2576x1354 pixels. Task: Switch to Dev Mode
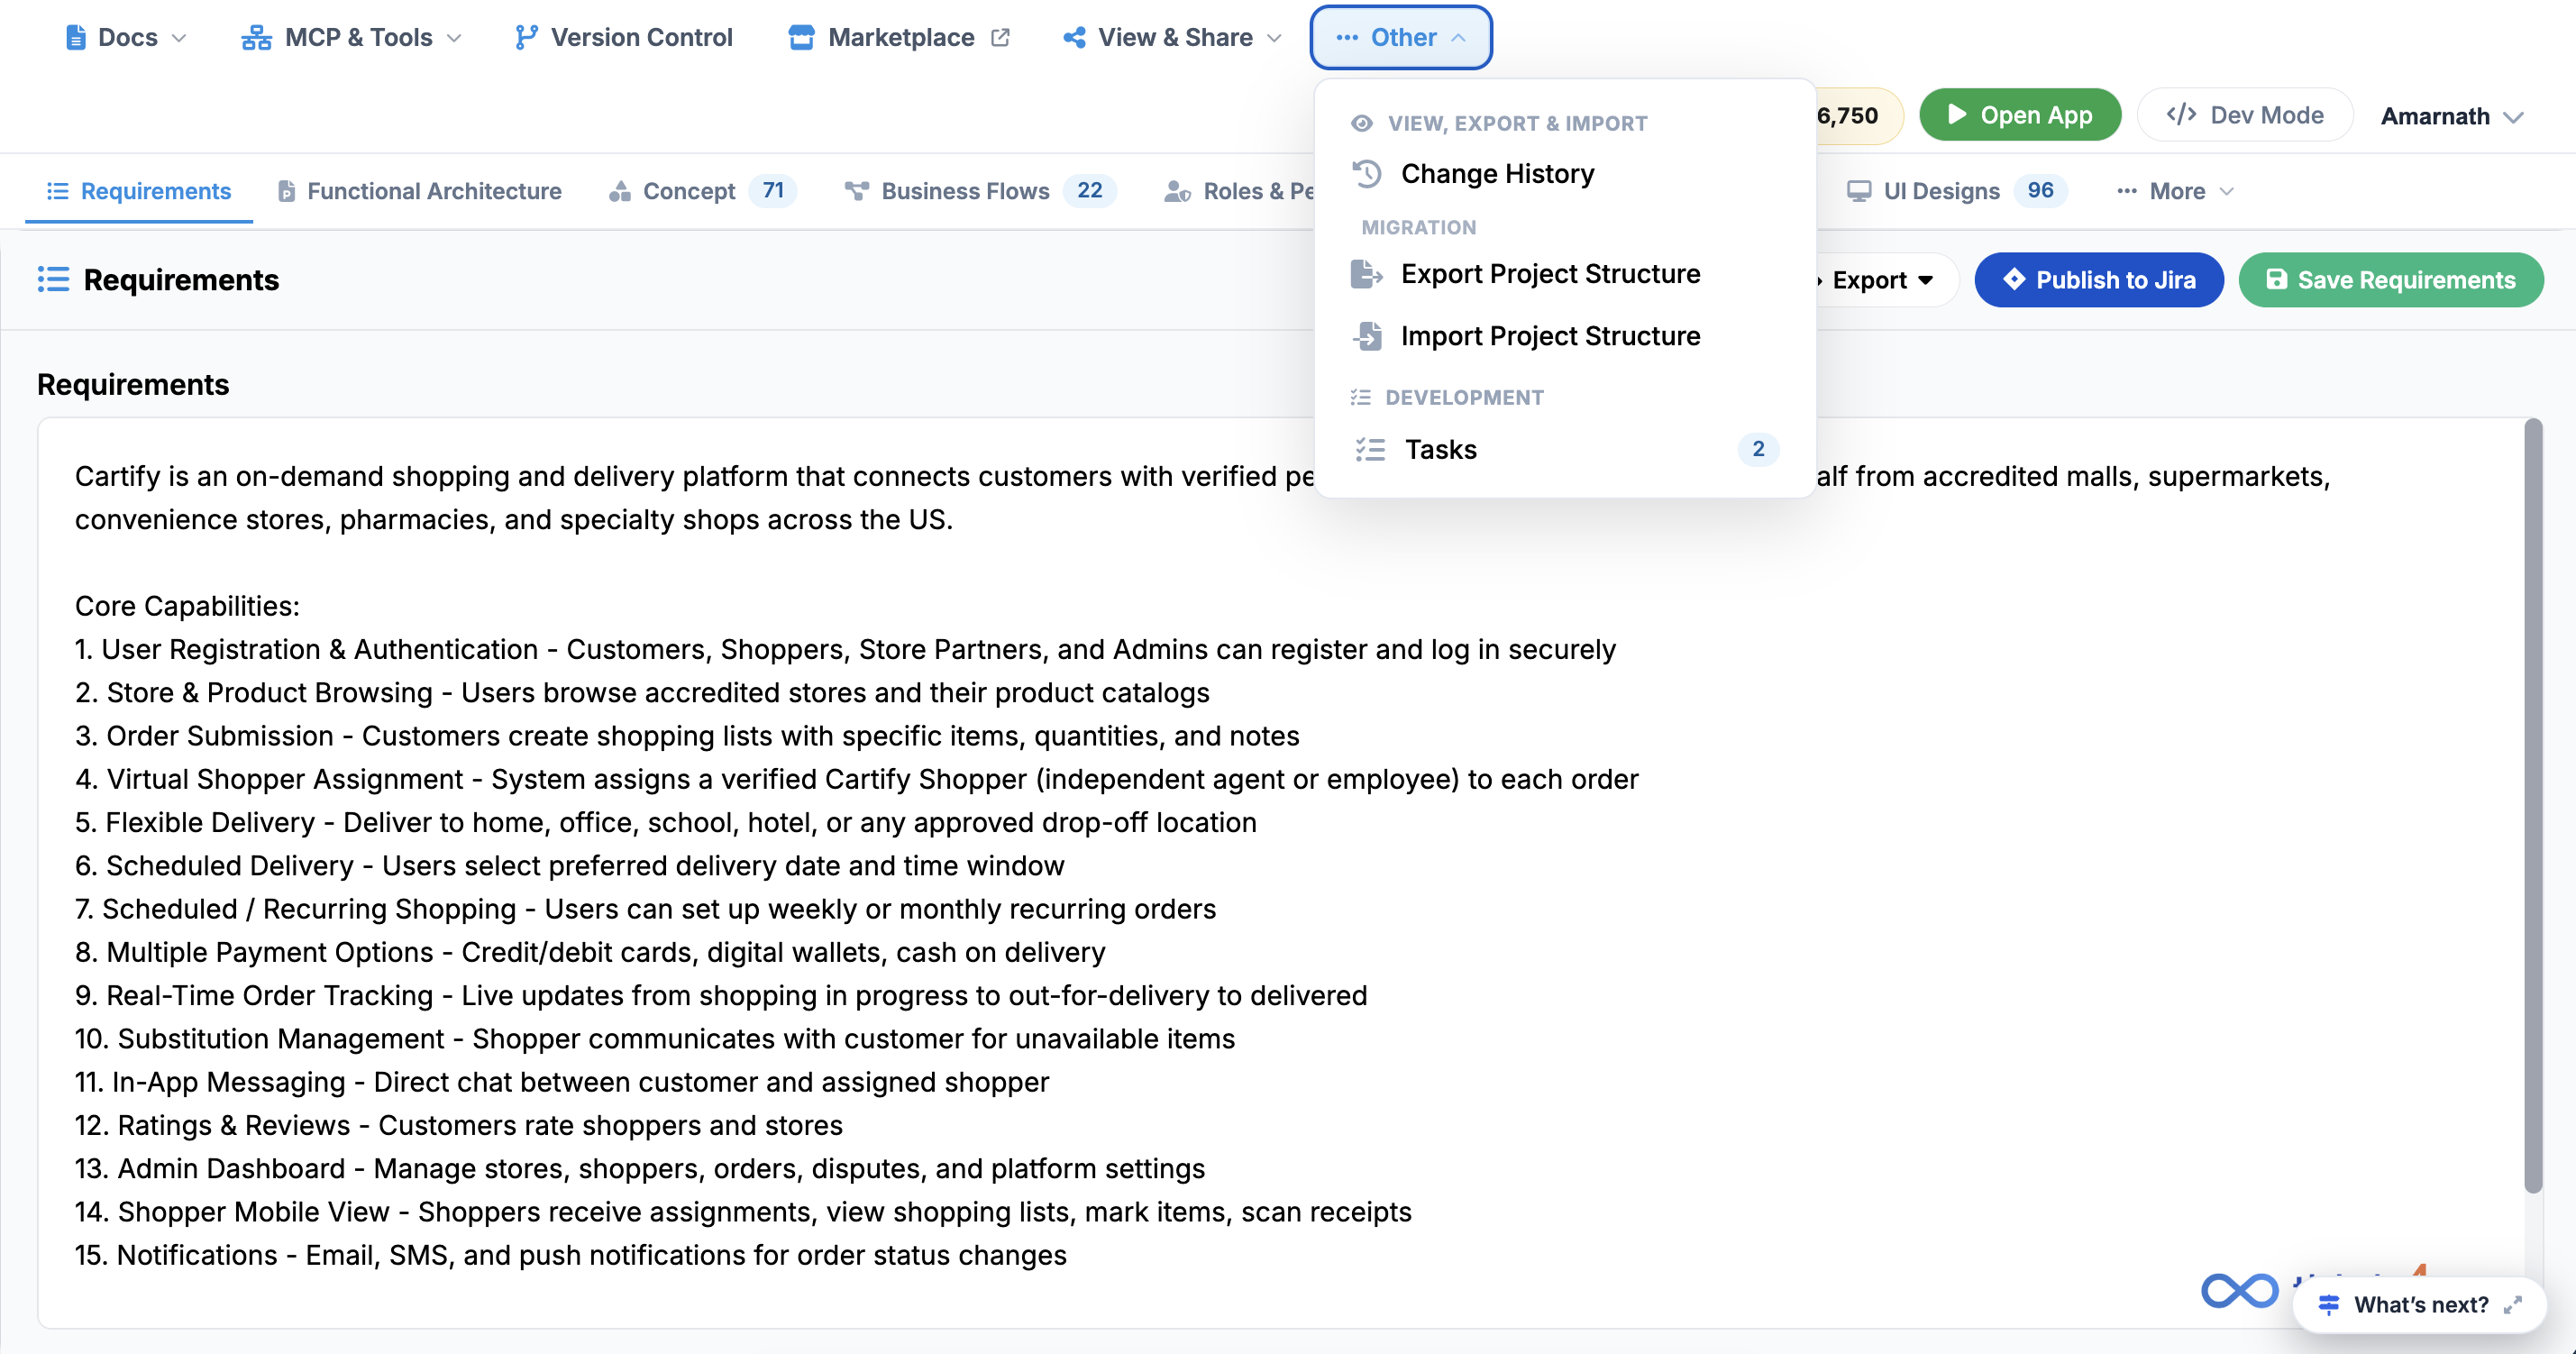[2245, 115]
